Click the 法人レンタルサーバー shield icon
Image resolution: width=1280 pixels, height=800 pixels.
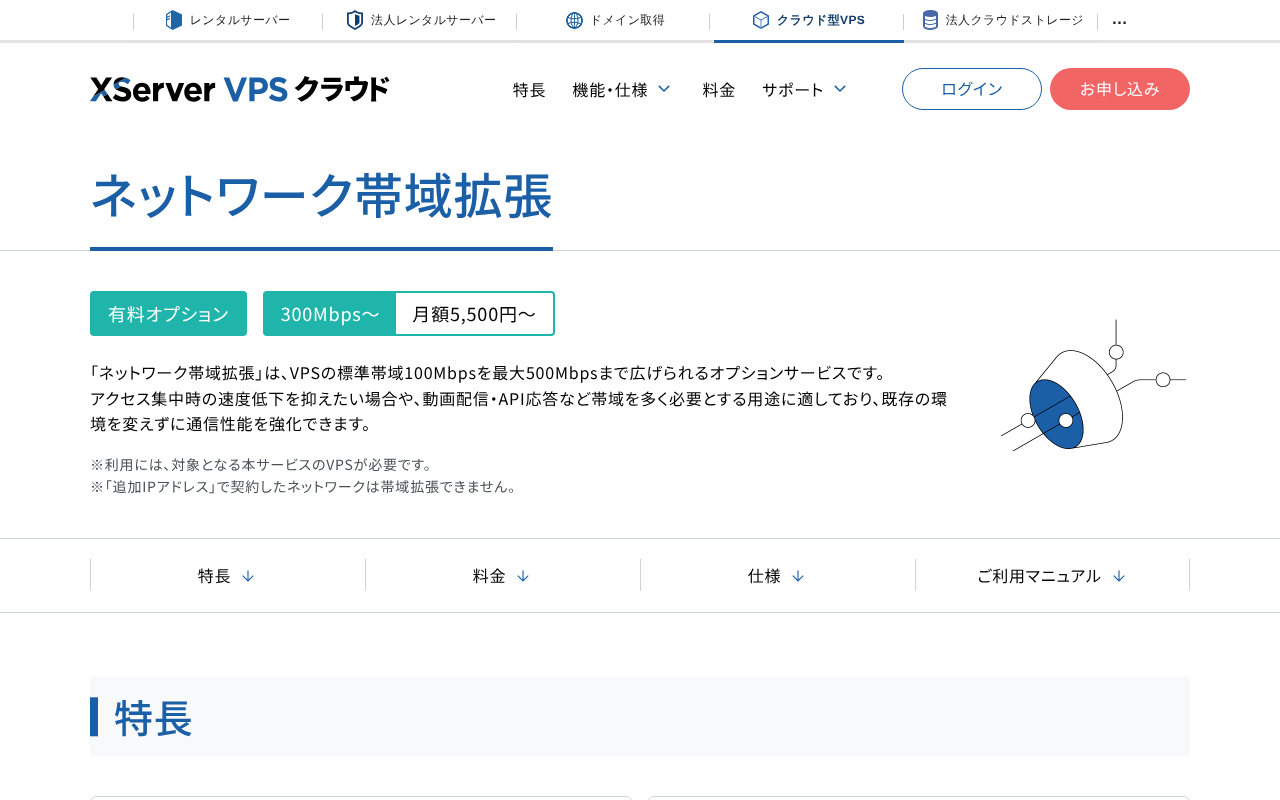coord(355,20)
